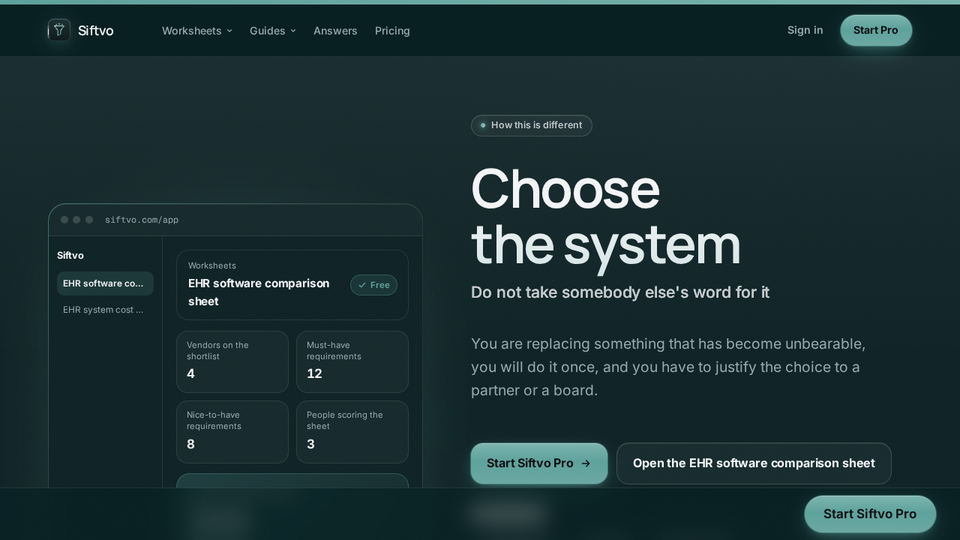Click the Must-have requirements card
Screen dimensions: 960x540
coord(352,362)
